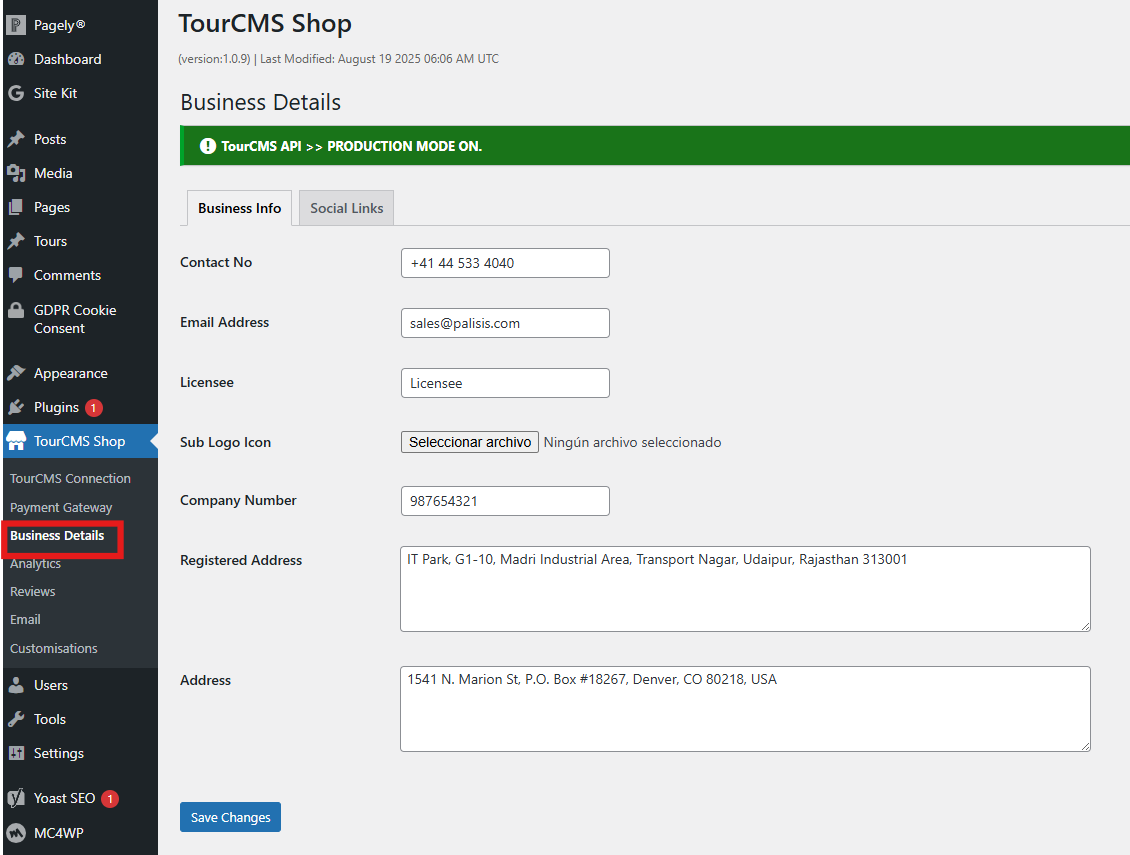
Task: Click the Seleccionar archivo file button
Action: (470, 442)
